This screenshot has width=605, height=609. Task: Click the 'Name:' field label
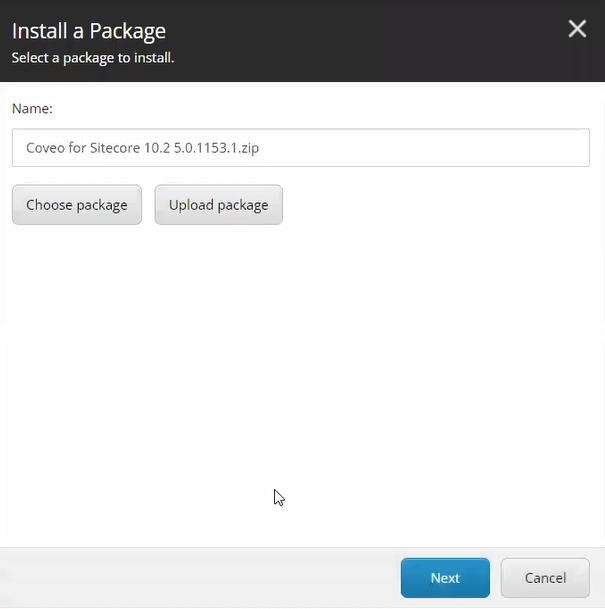(x=32, y=108)
